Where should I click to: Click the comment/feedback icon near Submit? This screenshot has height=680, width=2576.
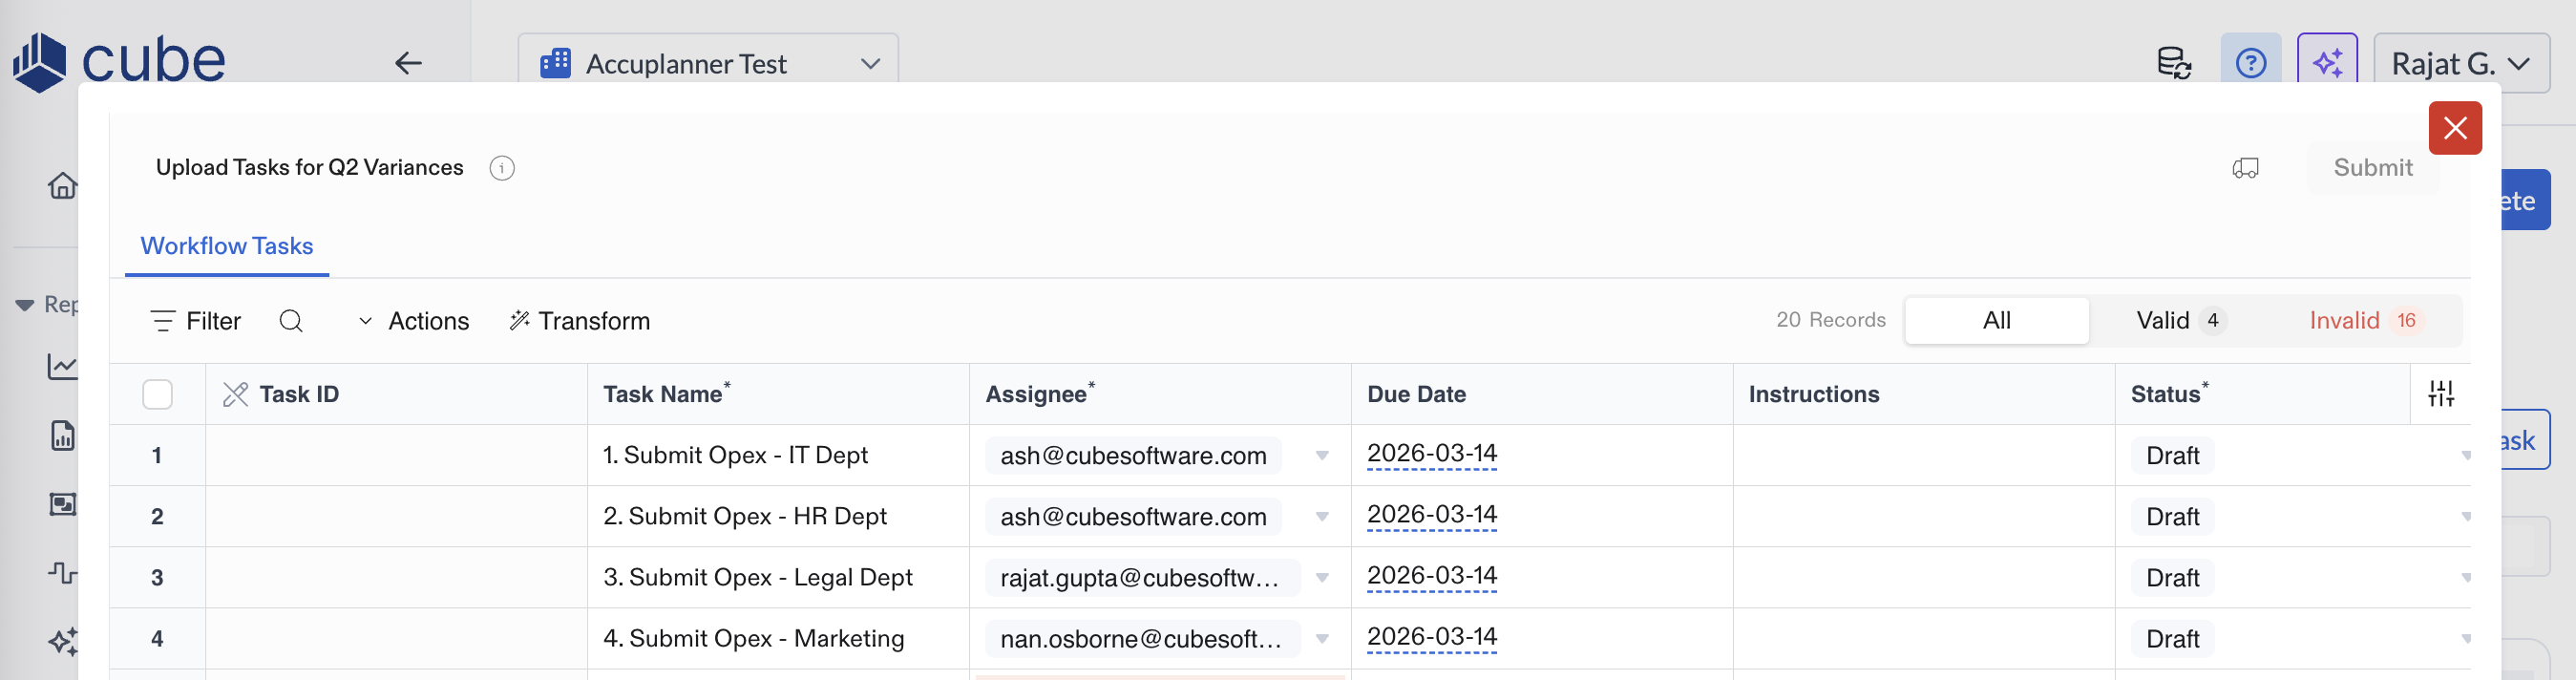(x=2245, y=168)
